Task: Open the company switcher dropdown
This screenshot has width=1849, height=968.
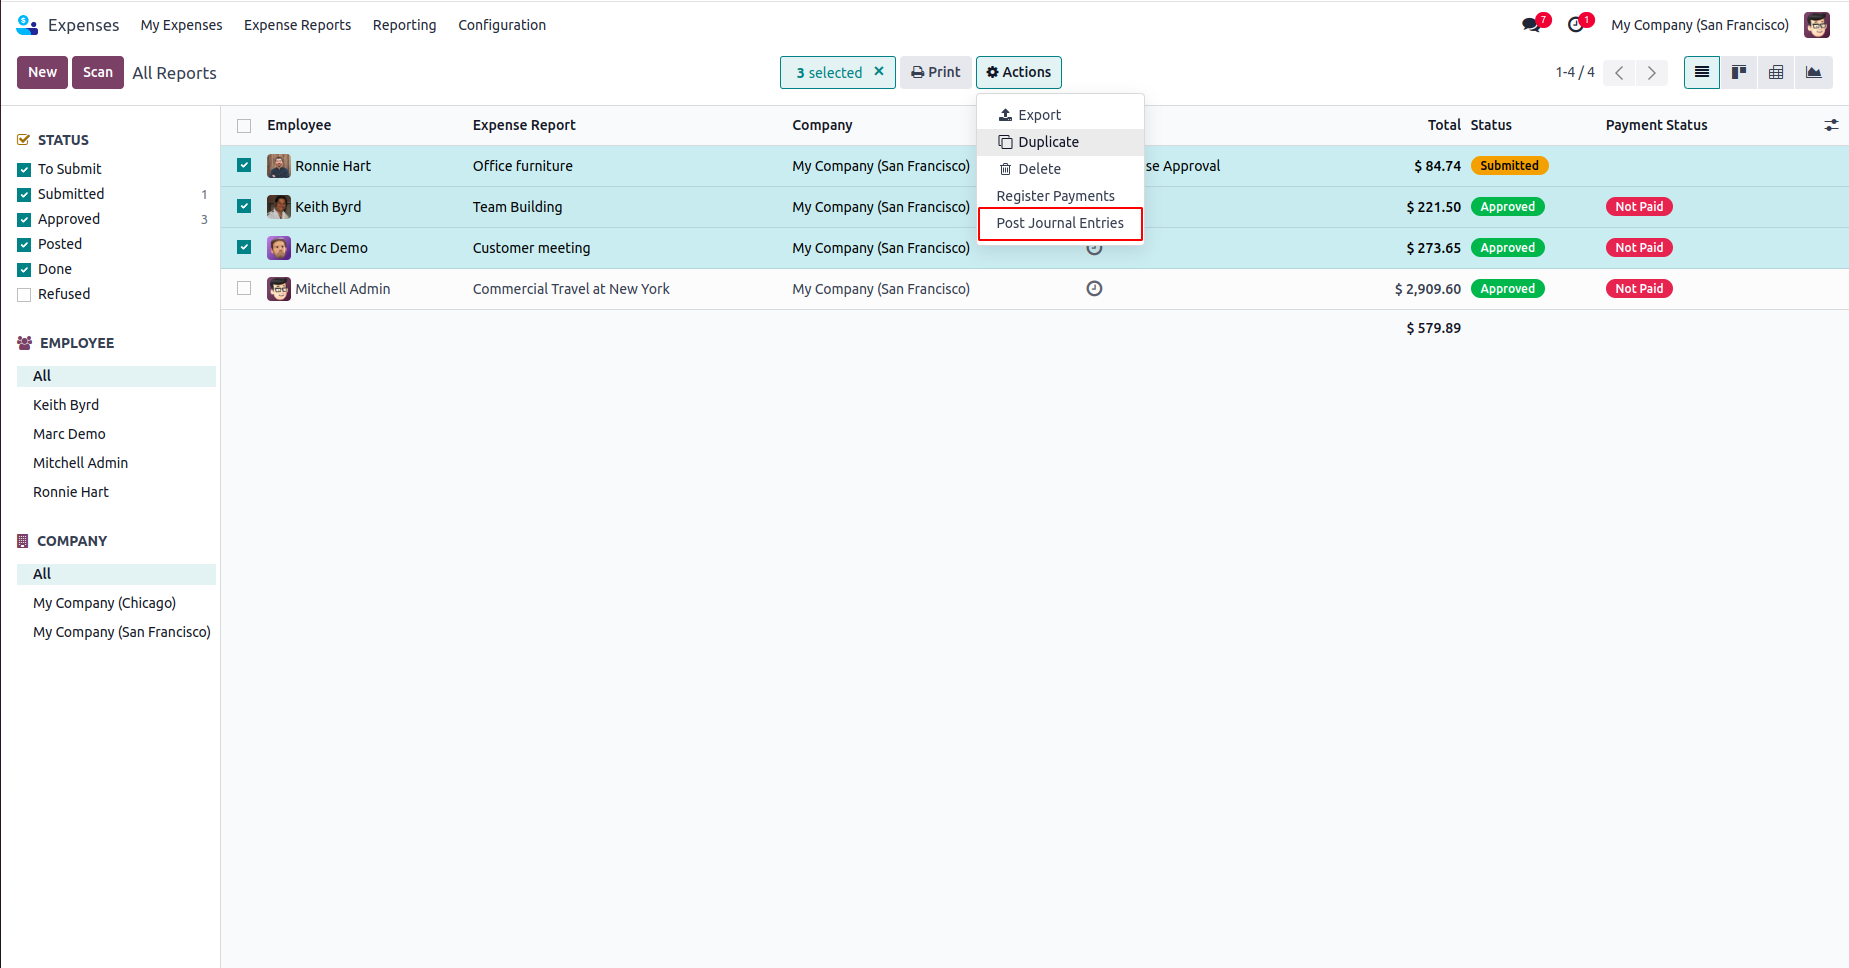Action: pos(1700,25)
